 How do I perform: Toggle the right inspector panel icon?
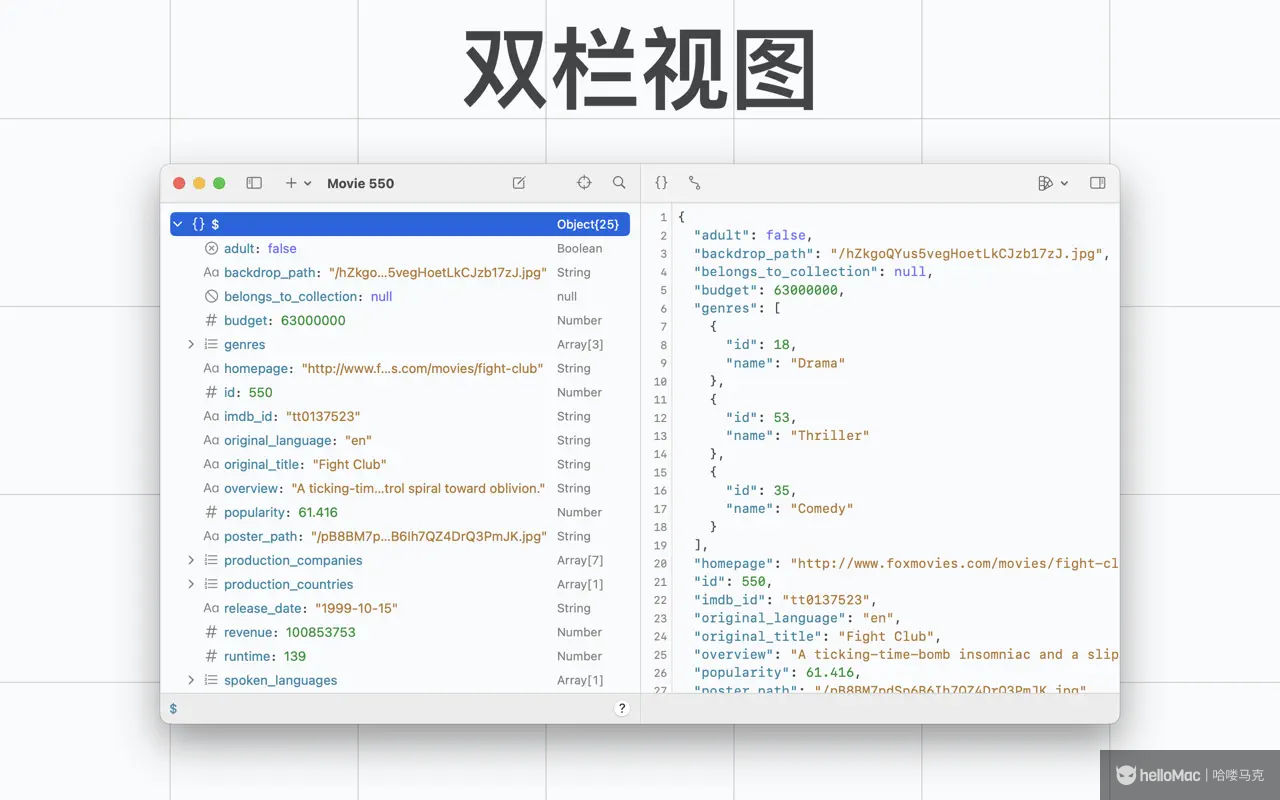tap(1097, 183)
